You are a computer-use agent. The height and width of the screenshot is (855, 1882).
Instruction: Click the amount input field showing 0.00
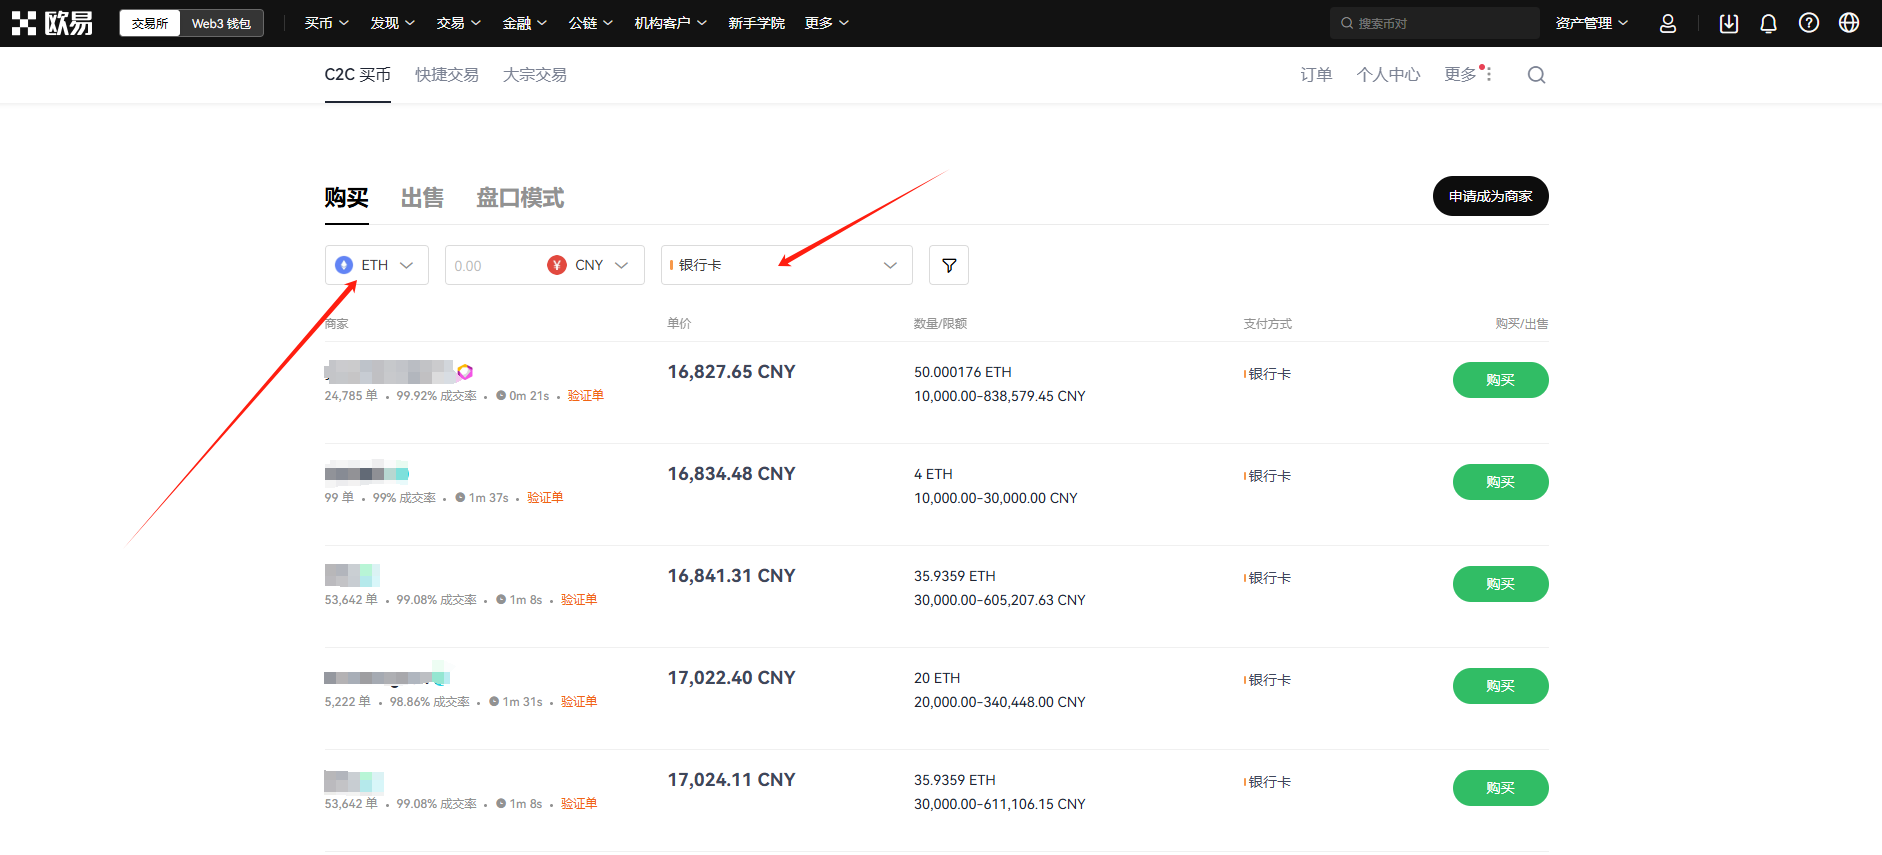click(490, 265)
